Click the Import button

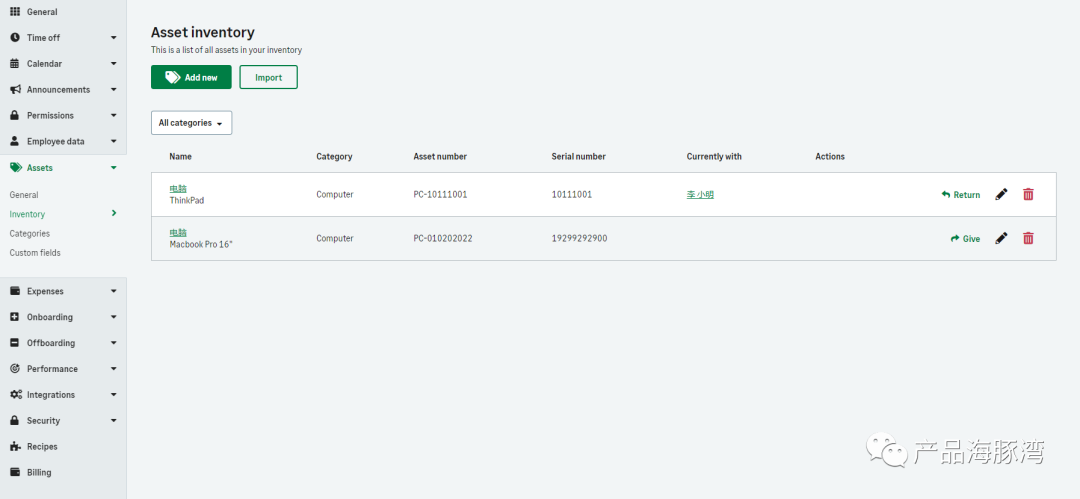pos(269,77)
